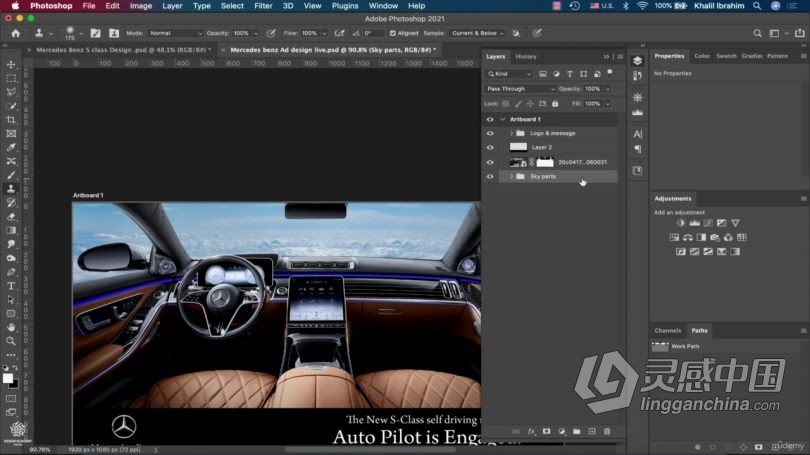This screenshot has height=455, width=810.
Task: Open the options bar Opacity dropdown arrow
Action: 256,33
